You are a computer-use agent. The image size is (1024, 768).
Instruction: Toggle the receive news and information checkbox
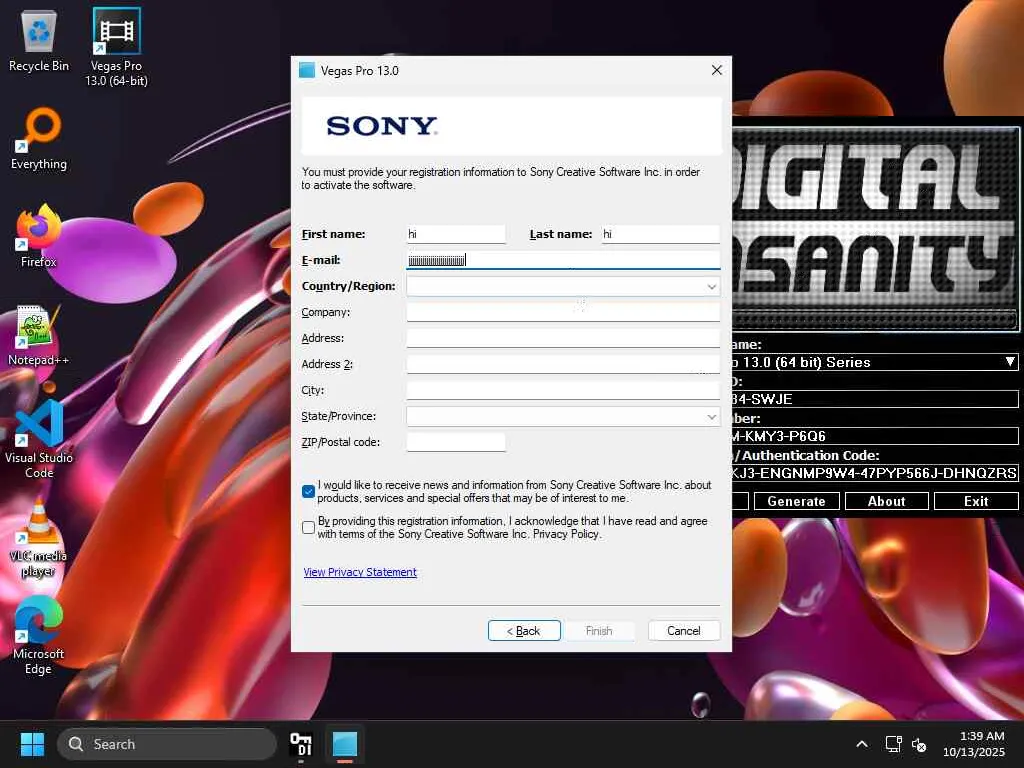[309, 491]
